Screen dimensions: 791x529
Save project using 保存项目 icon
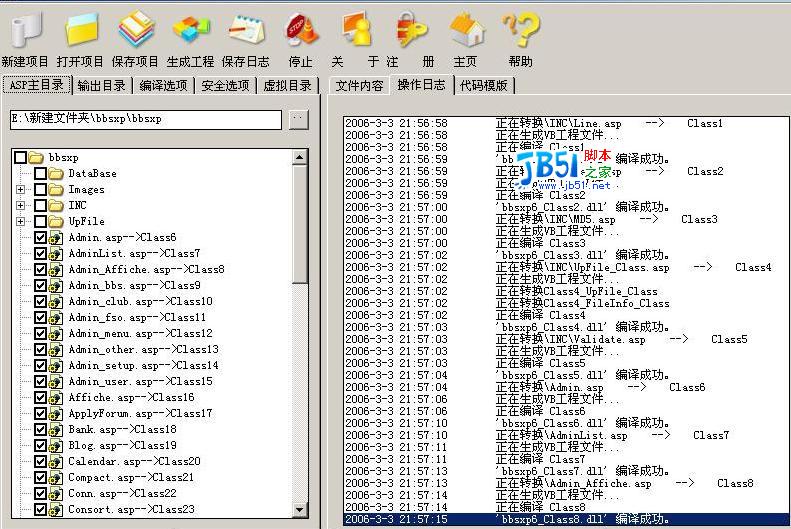click(x=136, y=29)
